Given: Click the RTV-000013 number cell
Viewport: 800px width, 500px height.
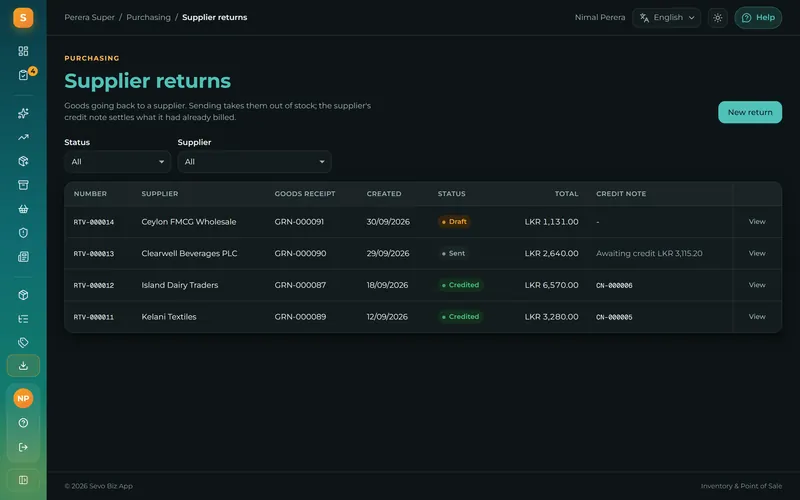Looking at the screenshot, I should coord(94,254).
